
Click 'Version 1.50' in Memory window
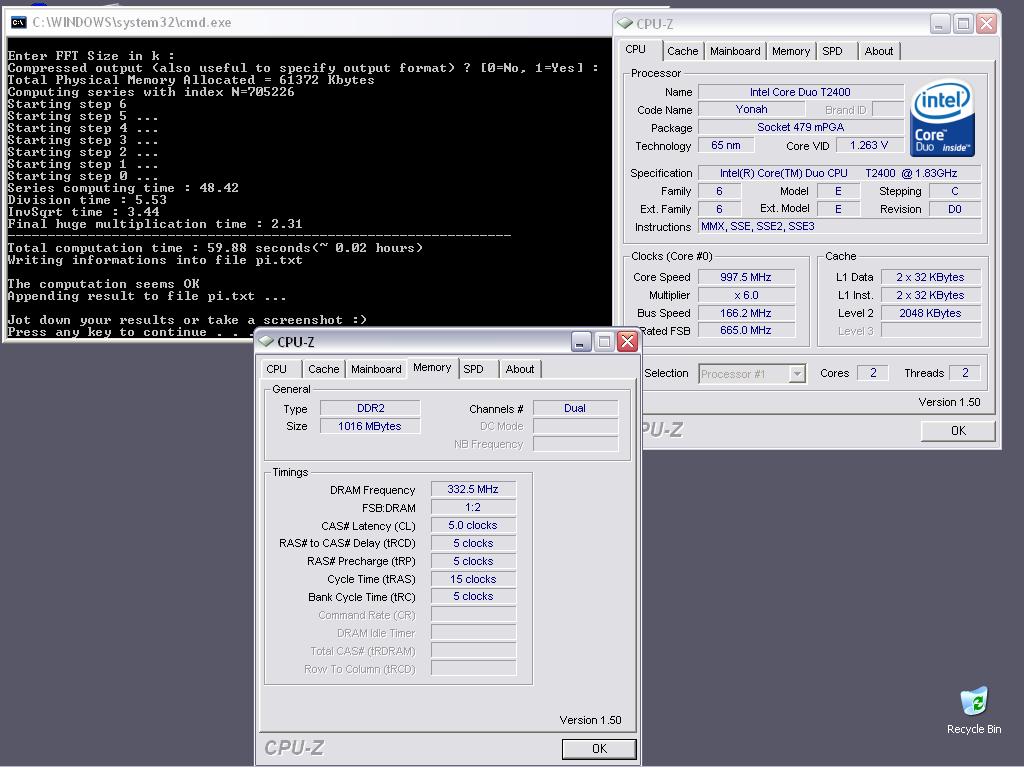click(590, 720)
